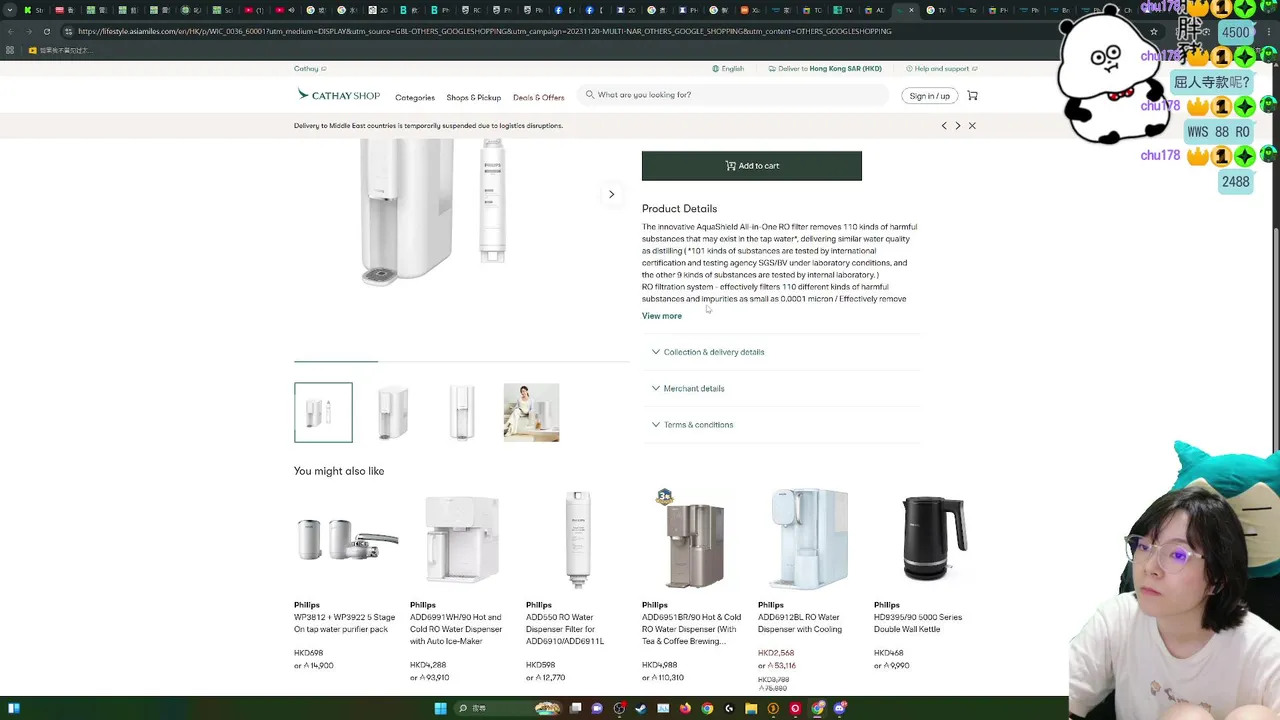This screenshot has width=1280, height=720.
Task: Open ADD6991WH/90 Hot and Cold dispenser product
Action: pyautogui.click(x=458, y=629)
